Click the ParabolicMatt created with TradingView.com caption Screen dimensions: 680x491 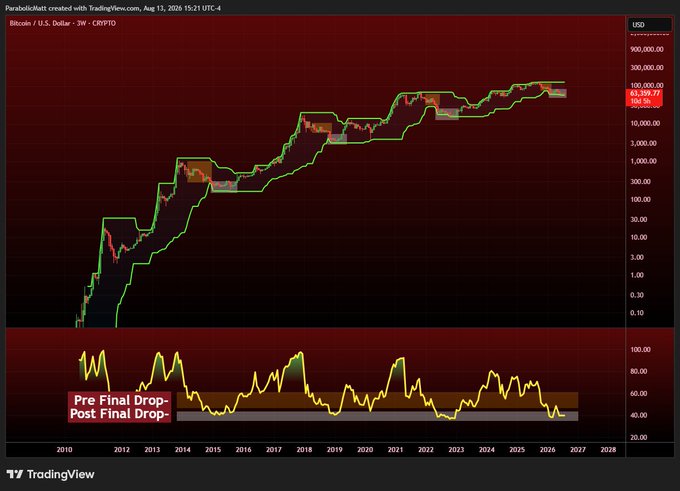(x=113, y=8)
